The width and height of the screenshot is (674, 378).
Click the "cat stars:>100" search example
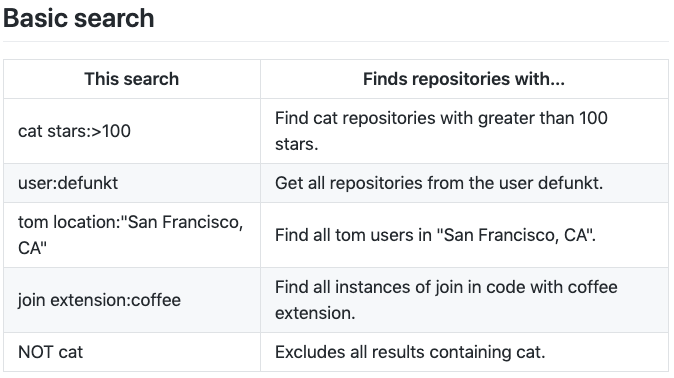click(74, 131)
